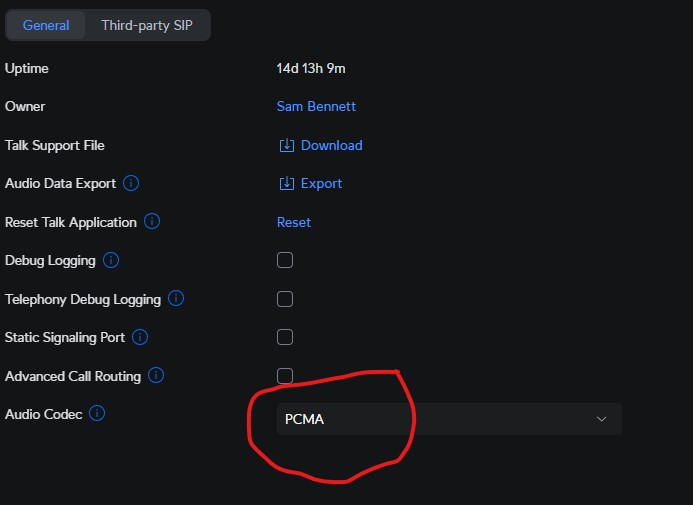Select the General tab
Image resolution: width=693 pixels, height=505 pixels.
pos(46,25)
